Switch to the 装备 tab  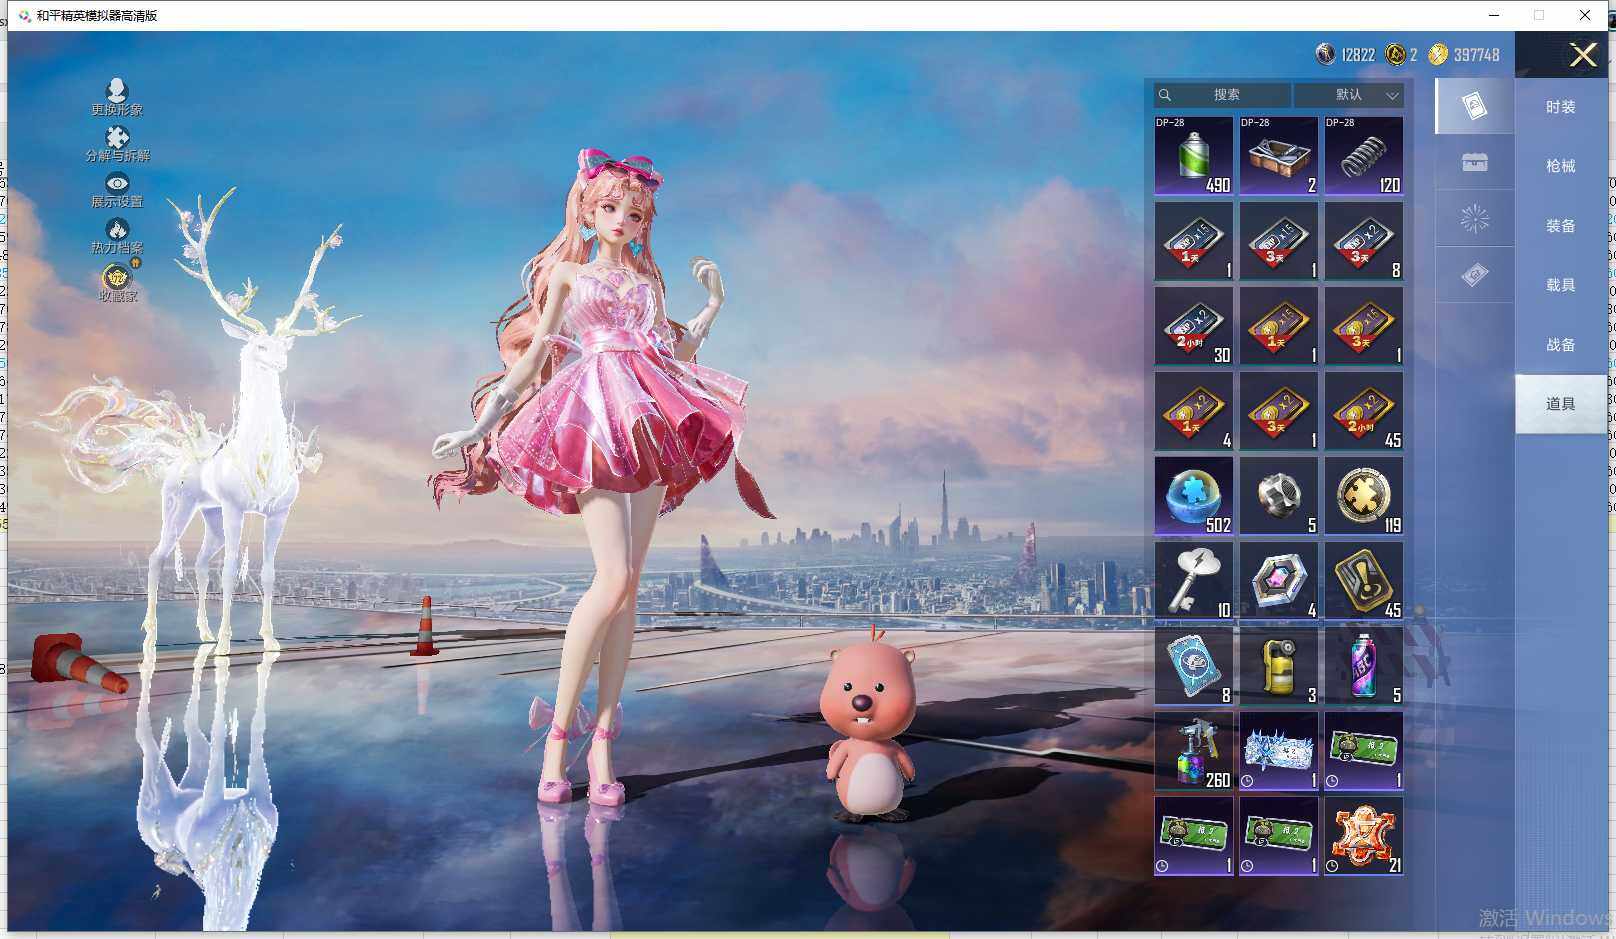[x=1561, y=226]
